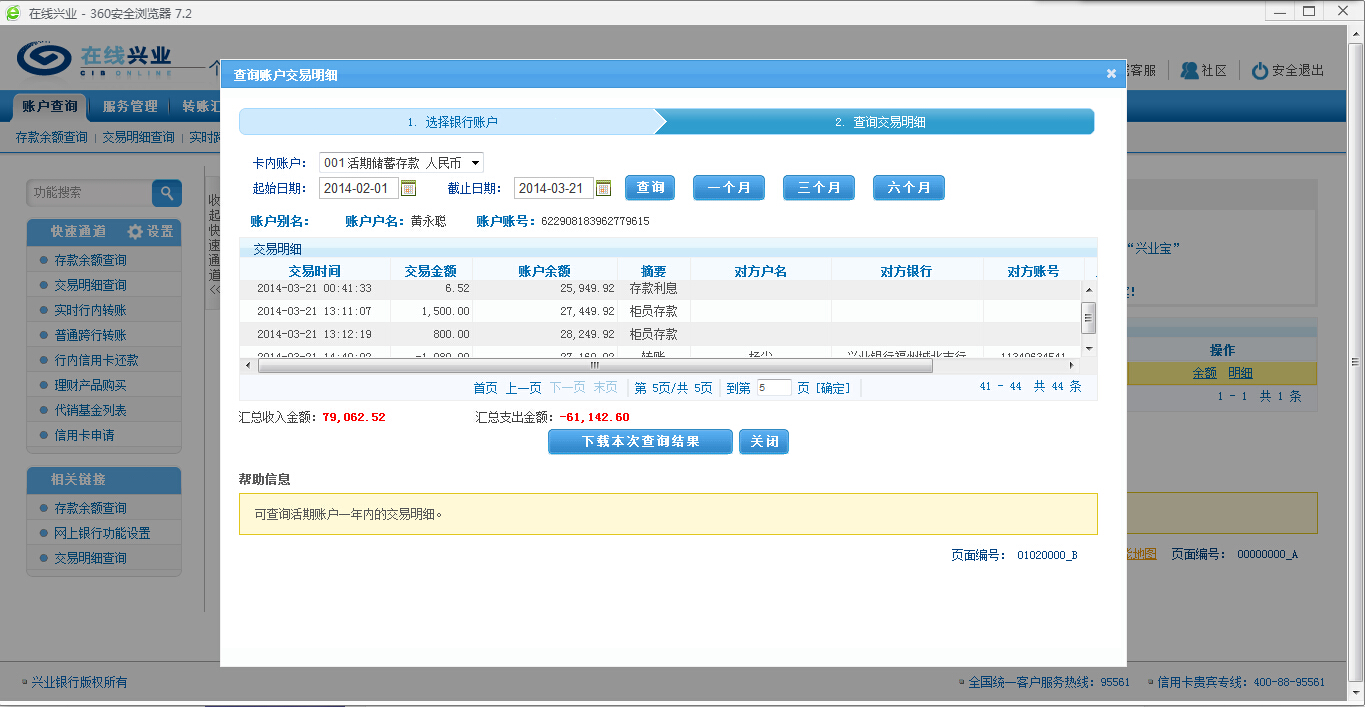Click the 查询 query button
This screenshot has height=707, width=1365.
click(650, 188)
